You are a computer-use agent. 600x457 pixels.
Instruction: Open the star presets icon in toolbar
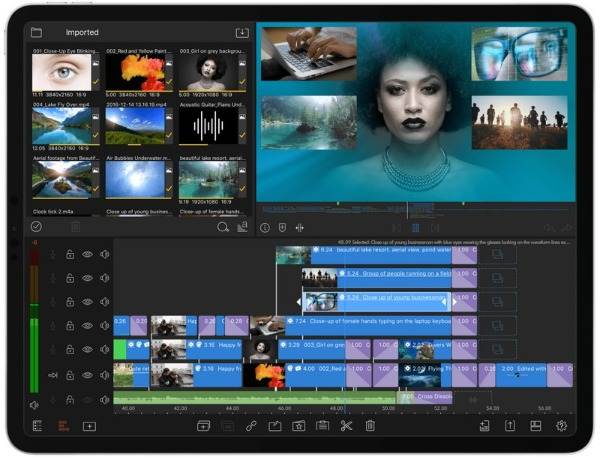coord(298,426)
